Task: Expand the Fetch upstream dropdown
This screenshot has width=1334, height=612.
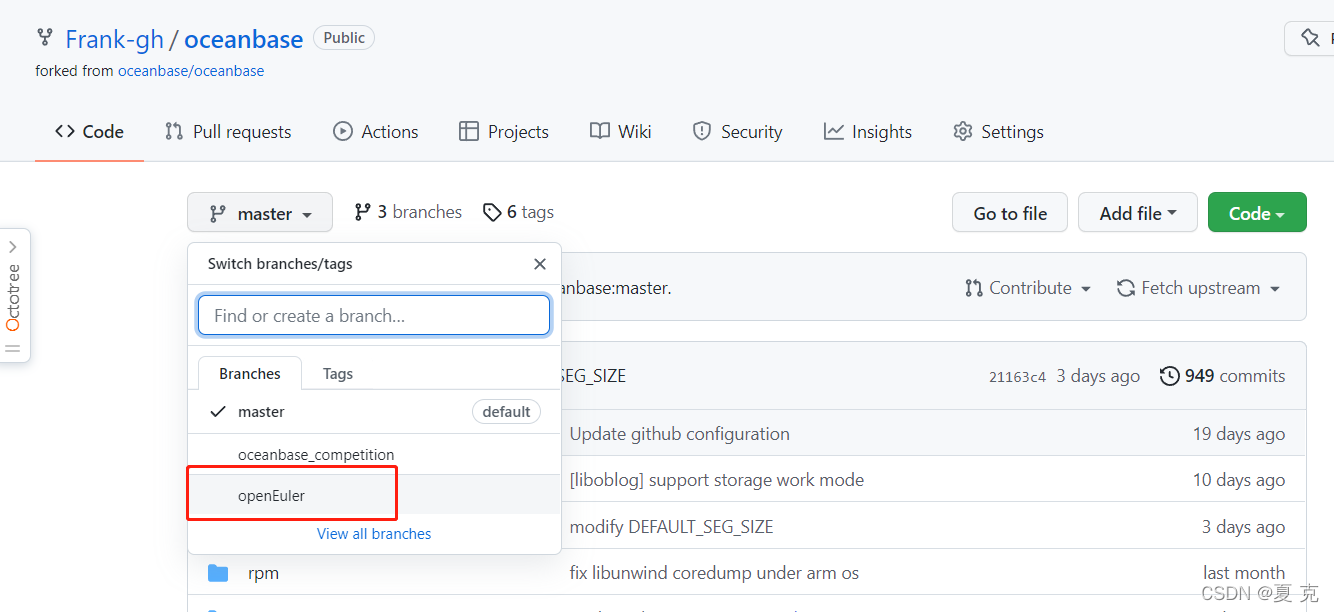Action: coord(1199,288)
